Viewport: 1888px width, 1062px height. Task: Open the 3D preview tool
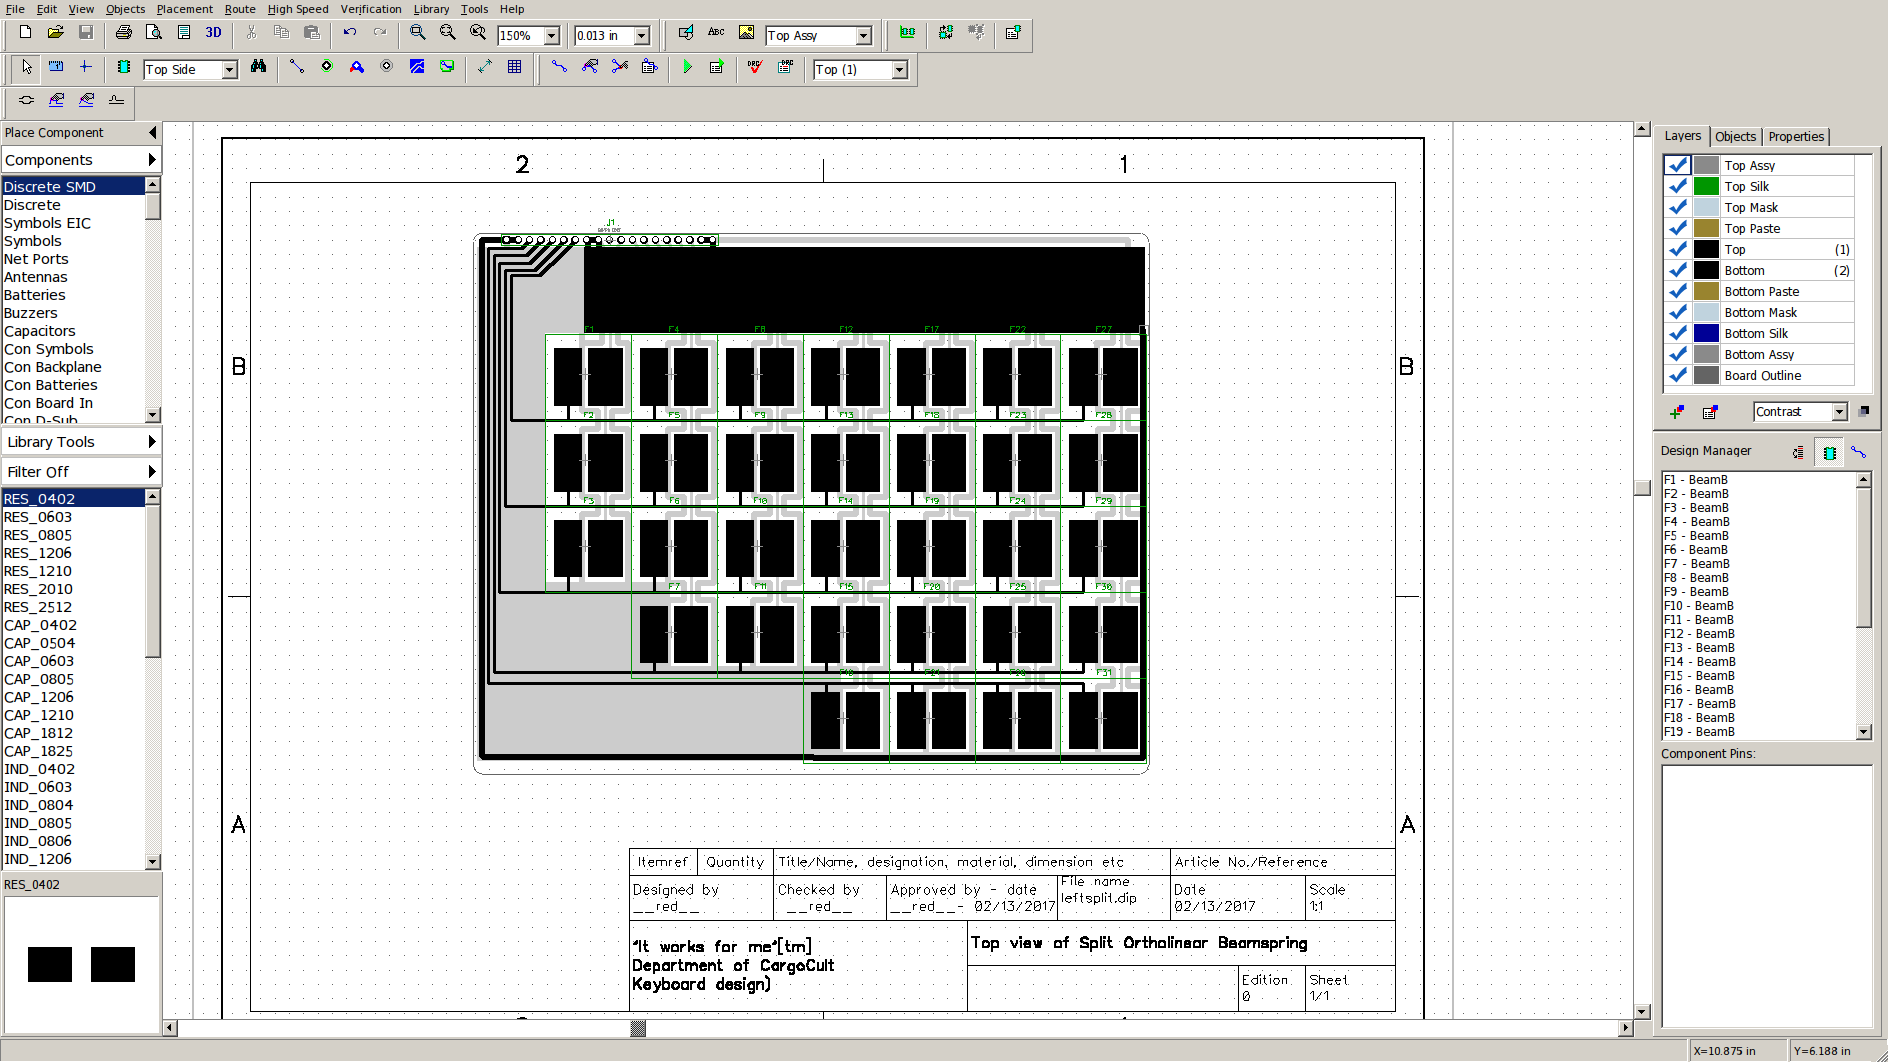click(x=213, y=33)
